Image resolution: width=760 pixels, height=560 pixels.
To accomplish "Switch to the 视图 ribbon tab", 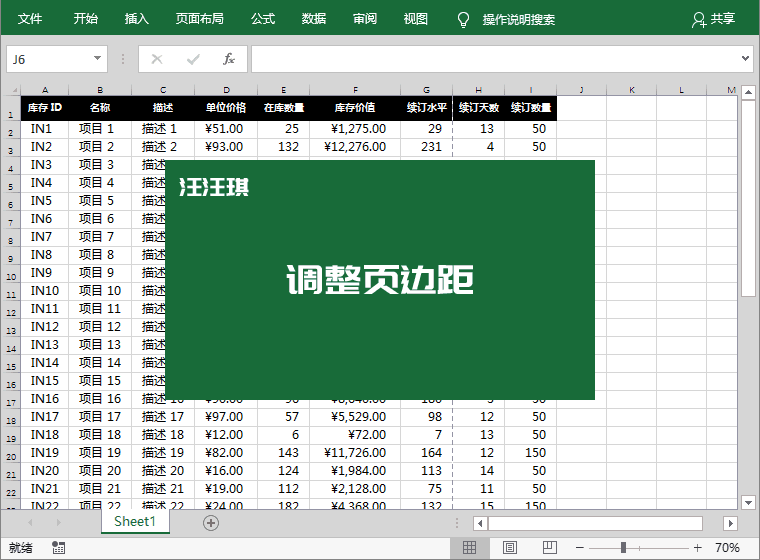I will click(x=416, y=19).
